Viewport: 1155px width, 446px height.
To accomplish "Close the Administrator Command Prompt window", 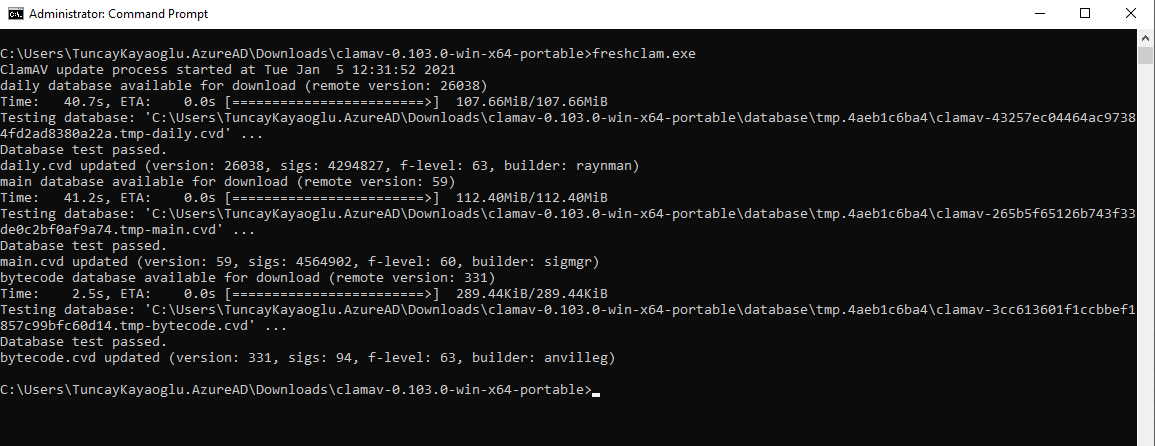I will coord(1131,14).
